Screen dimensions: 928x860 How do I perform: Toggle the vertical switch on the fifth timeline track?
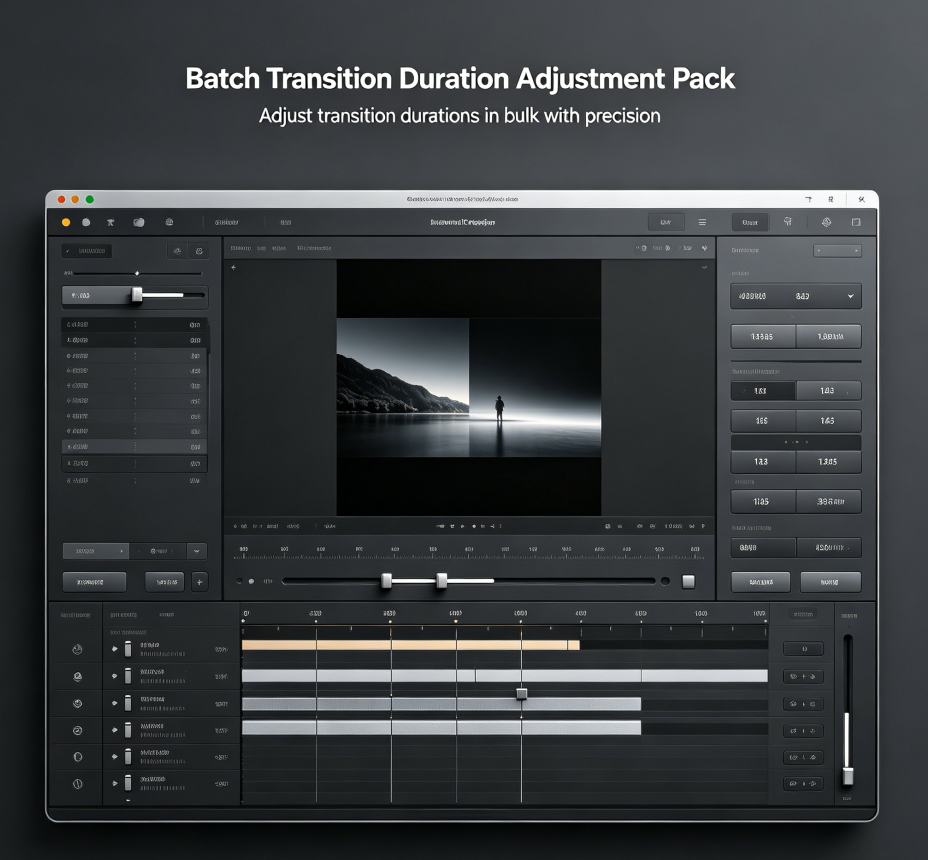point(128,756)
